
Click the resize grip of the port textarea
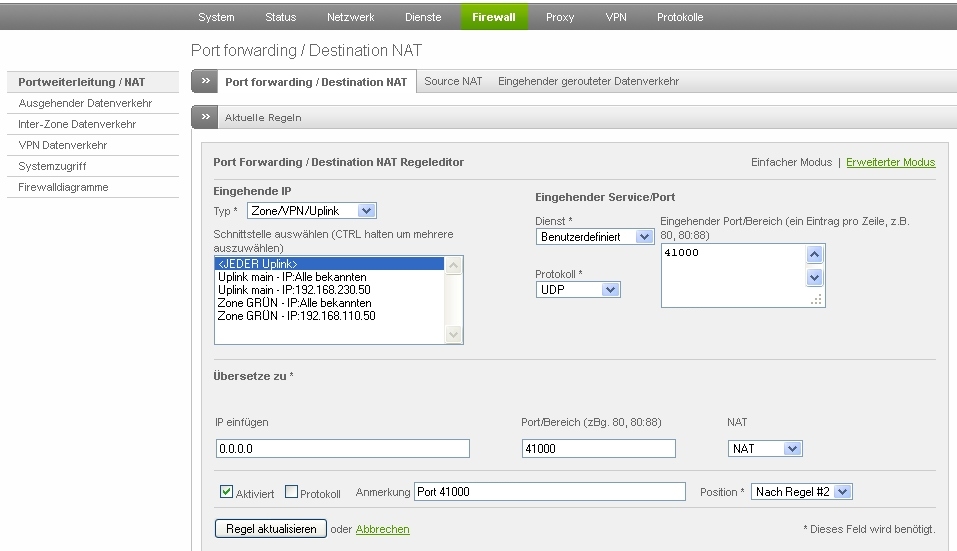[x=815, y=299]
